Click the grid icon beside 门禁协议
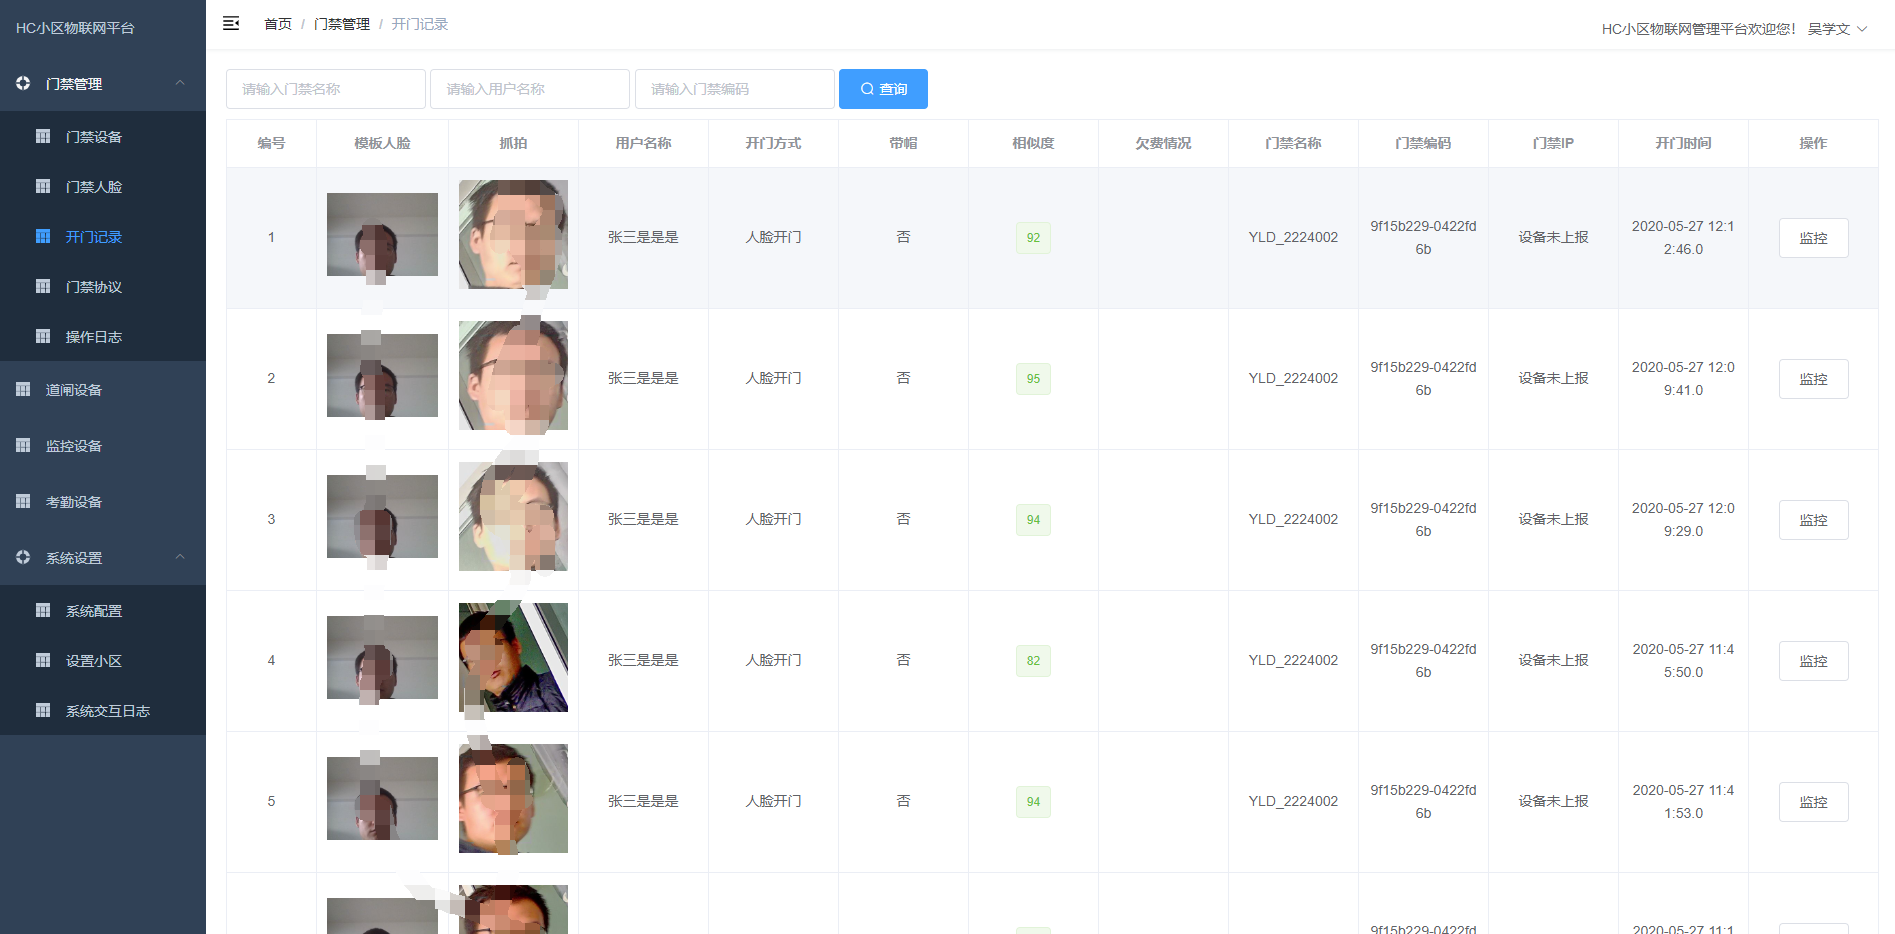Viewport: 1895px width, 934px height. click(x=43, y=287)
